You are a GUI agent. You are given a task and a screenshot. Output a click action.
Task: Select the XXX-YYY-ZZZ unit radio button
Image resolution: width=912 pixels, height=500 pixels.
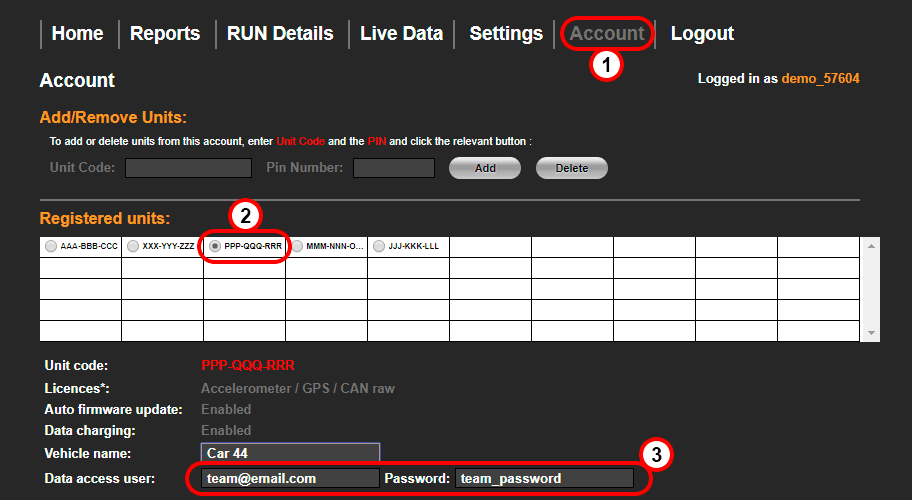click(x=133, y=246)
